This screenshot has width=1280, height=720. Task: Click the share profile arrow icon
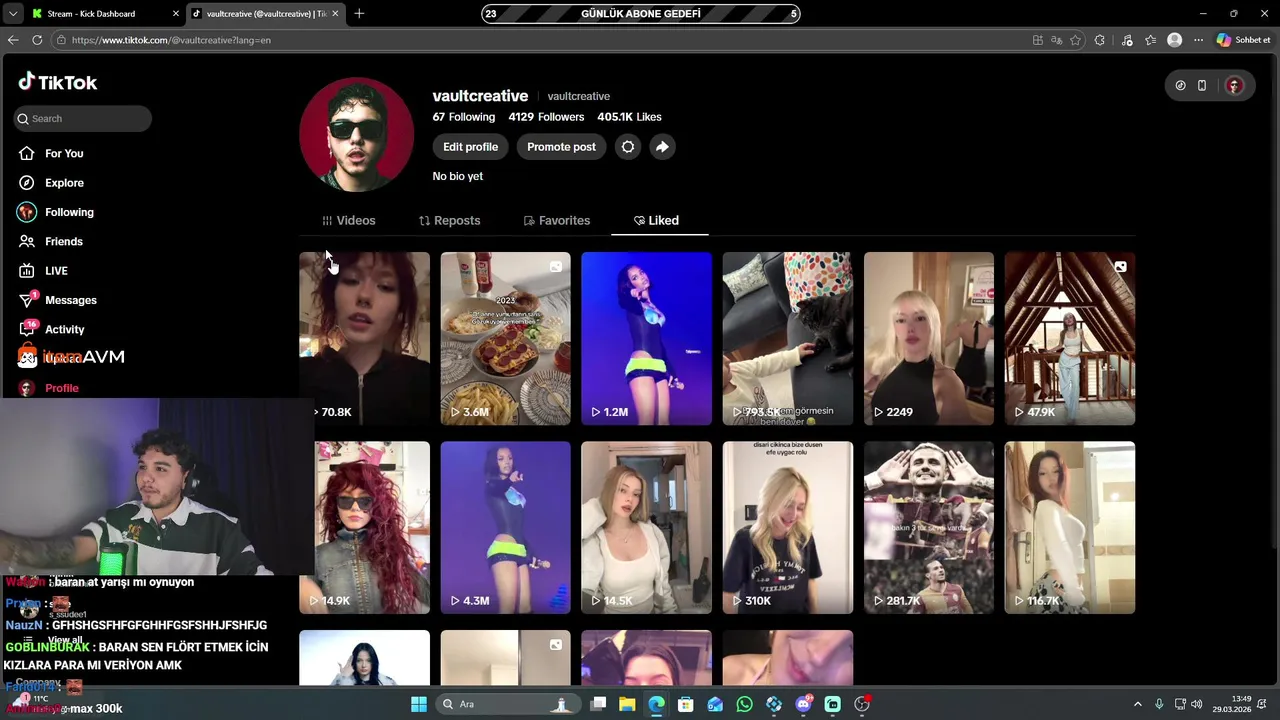click(x=662, y=147)
